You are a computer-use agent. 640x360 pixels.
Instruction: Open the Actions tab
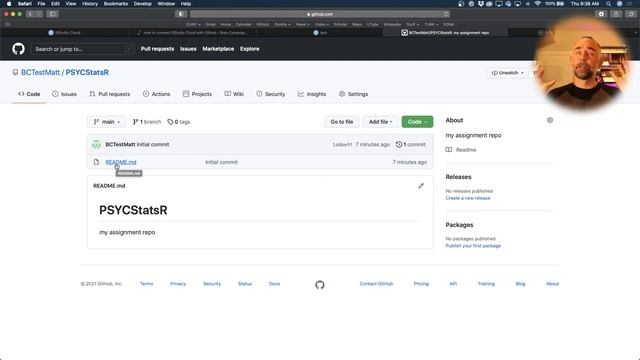[x=156, y=94]
